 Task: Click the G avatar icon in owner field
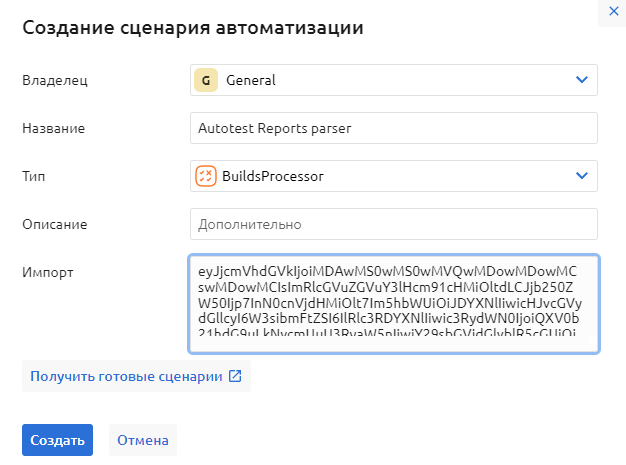[x=206, y=80]
